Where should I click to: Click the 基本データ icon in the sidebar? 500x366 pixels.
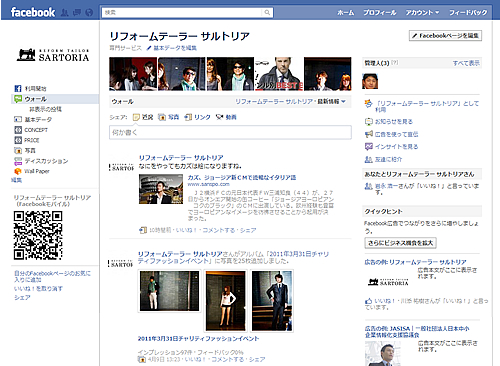click(x=18, y=119)
